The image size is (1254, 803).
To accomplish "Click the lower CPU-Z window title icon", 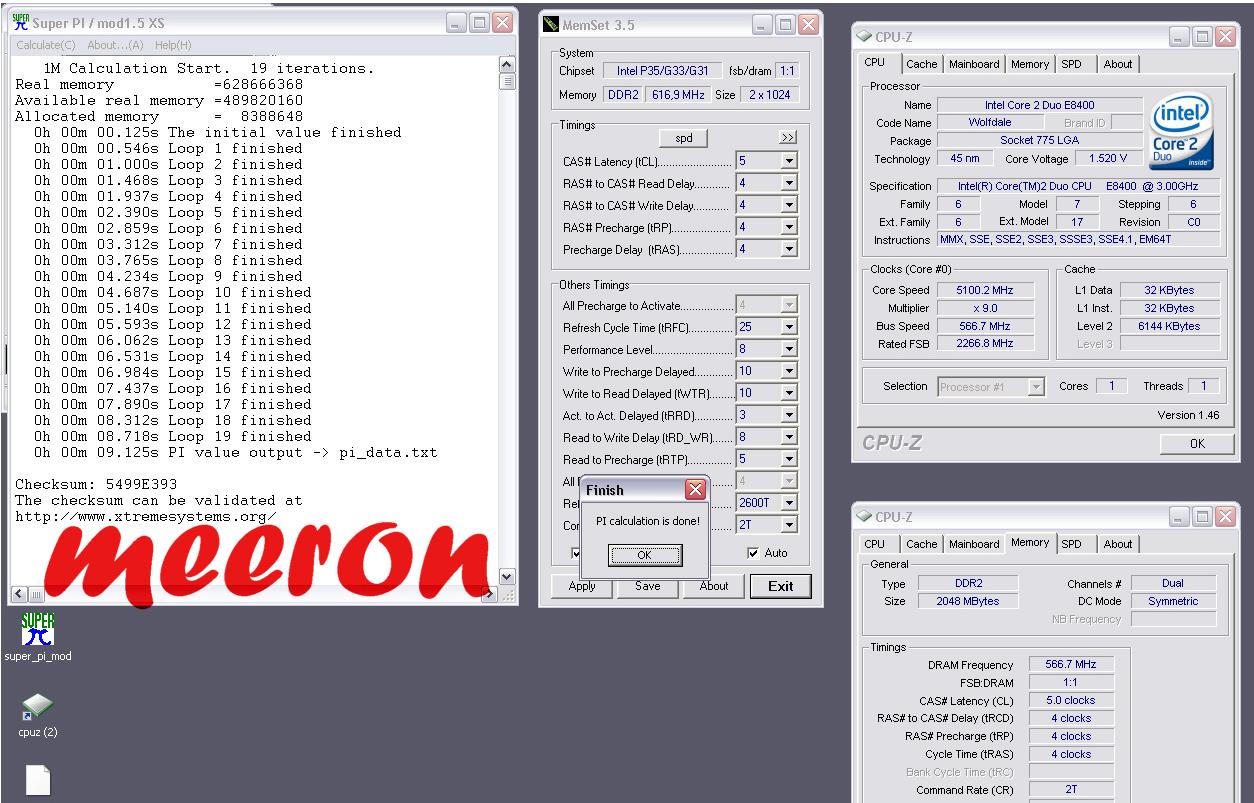I will [865, 517].
